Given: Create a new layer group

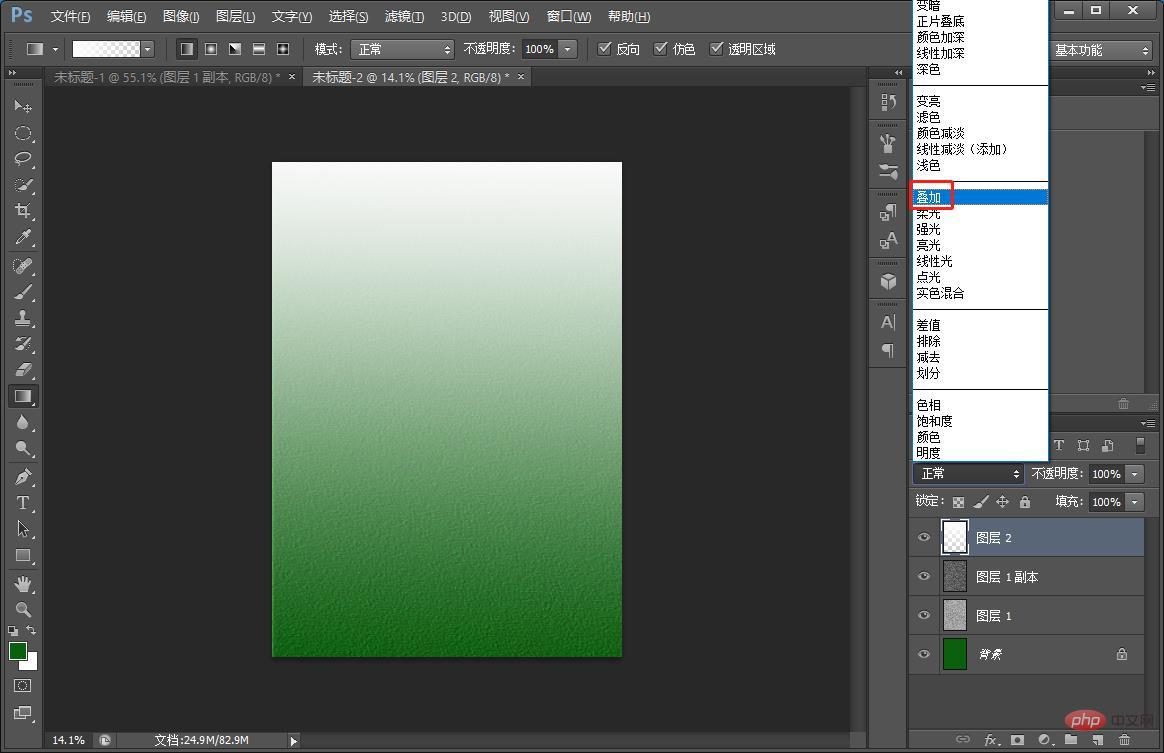Looking at the screenshot, I should click(x=1070, y=739).
